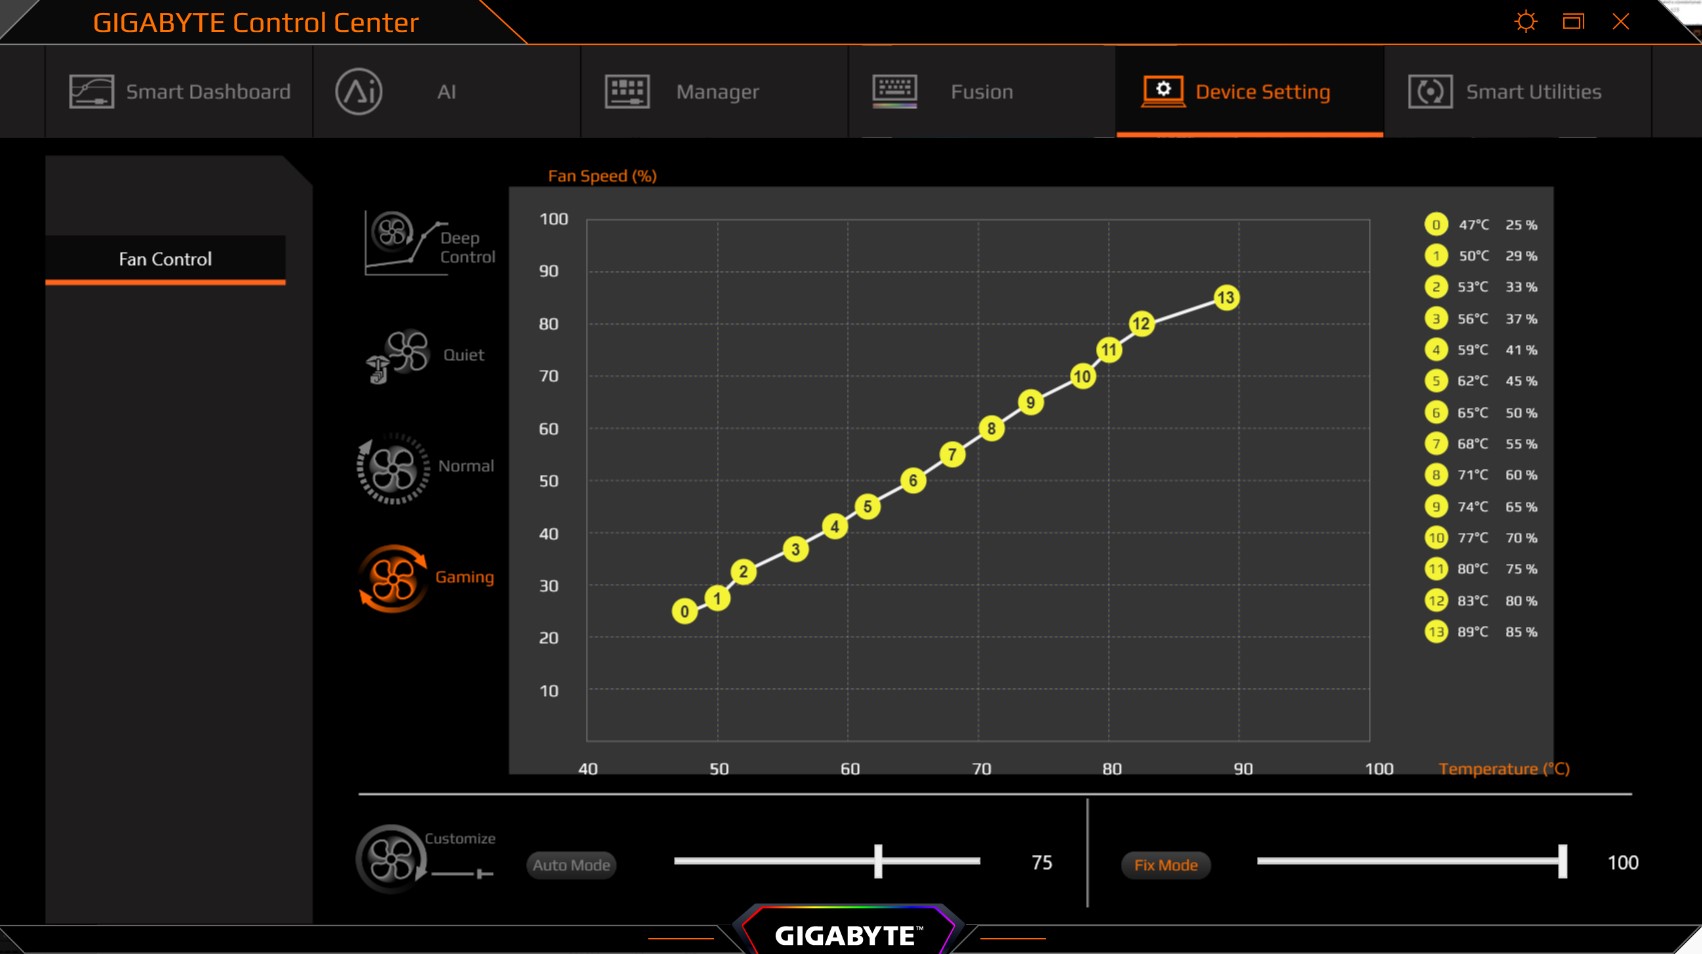
Task: Click curve point 9 on the graph
Action: coord(1030,403)
